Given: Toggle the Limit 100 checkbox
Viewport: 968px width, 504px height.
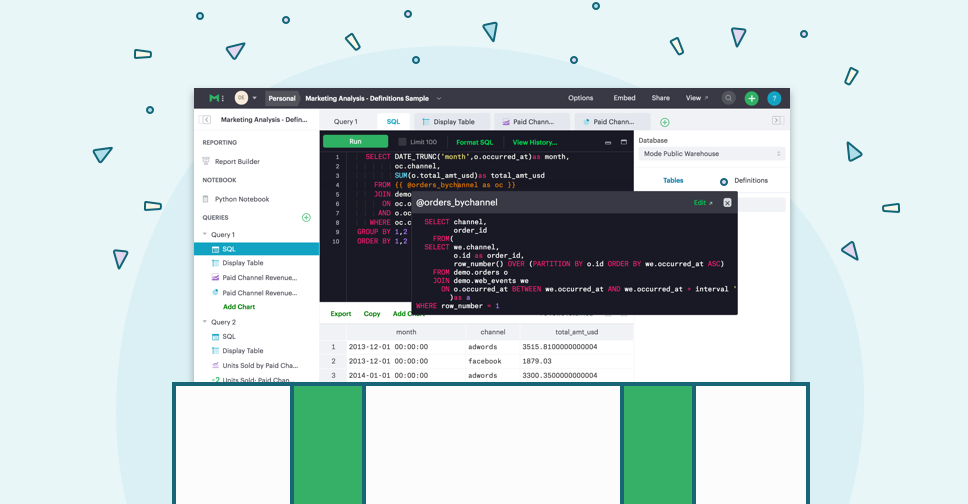Looking at the screenshot, I should pyautogui.click(x=403, y=142).
